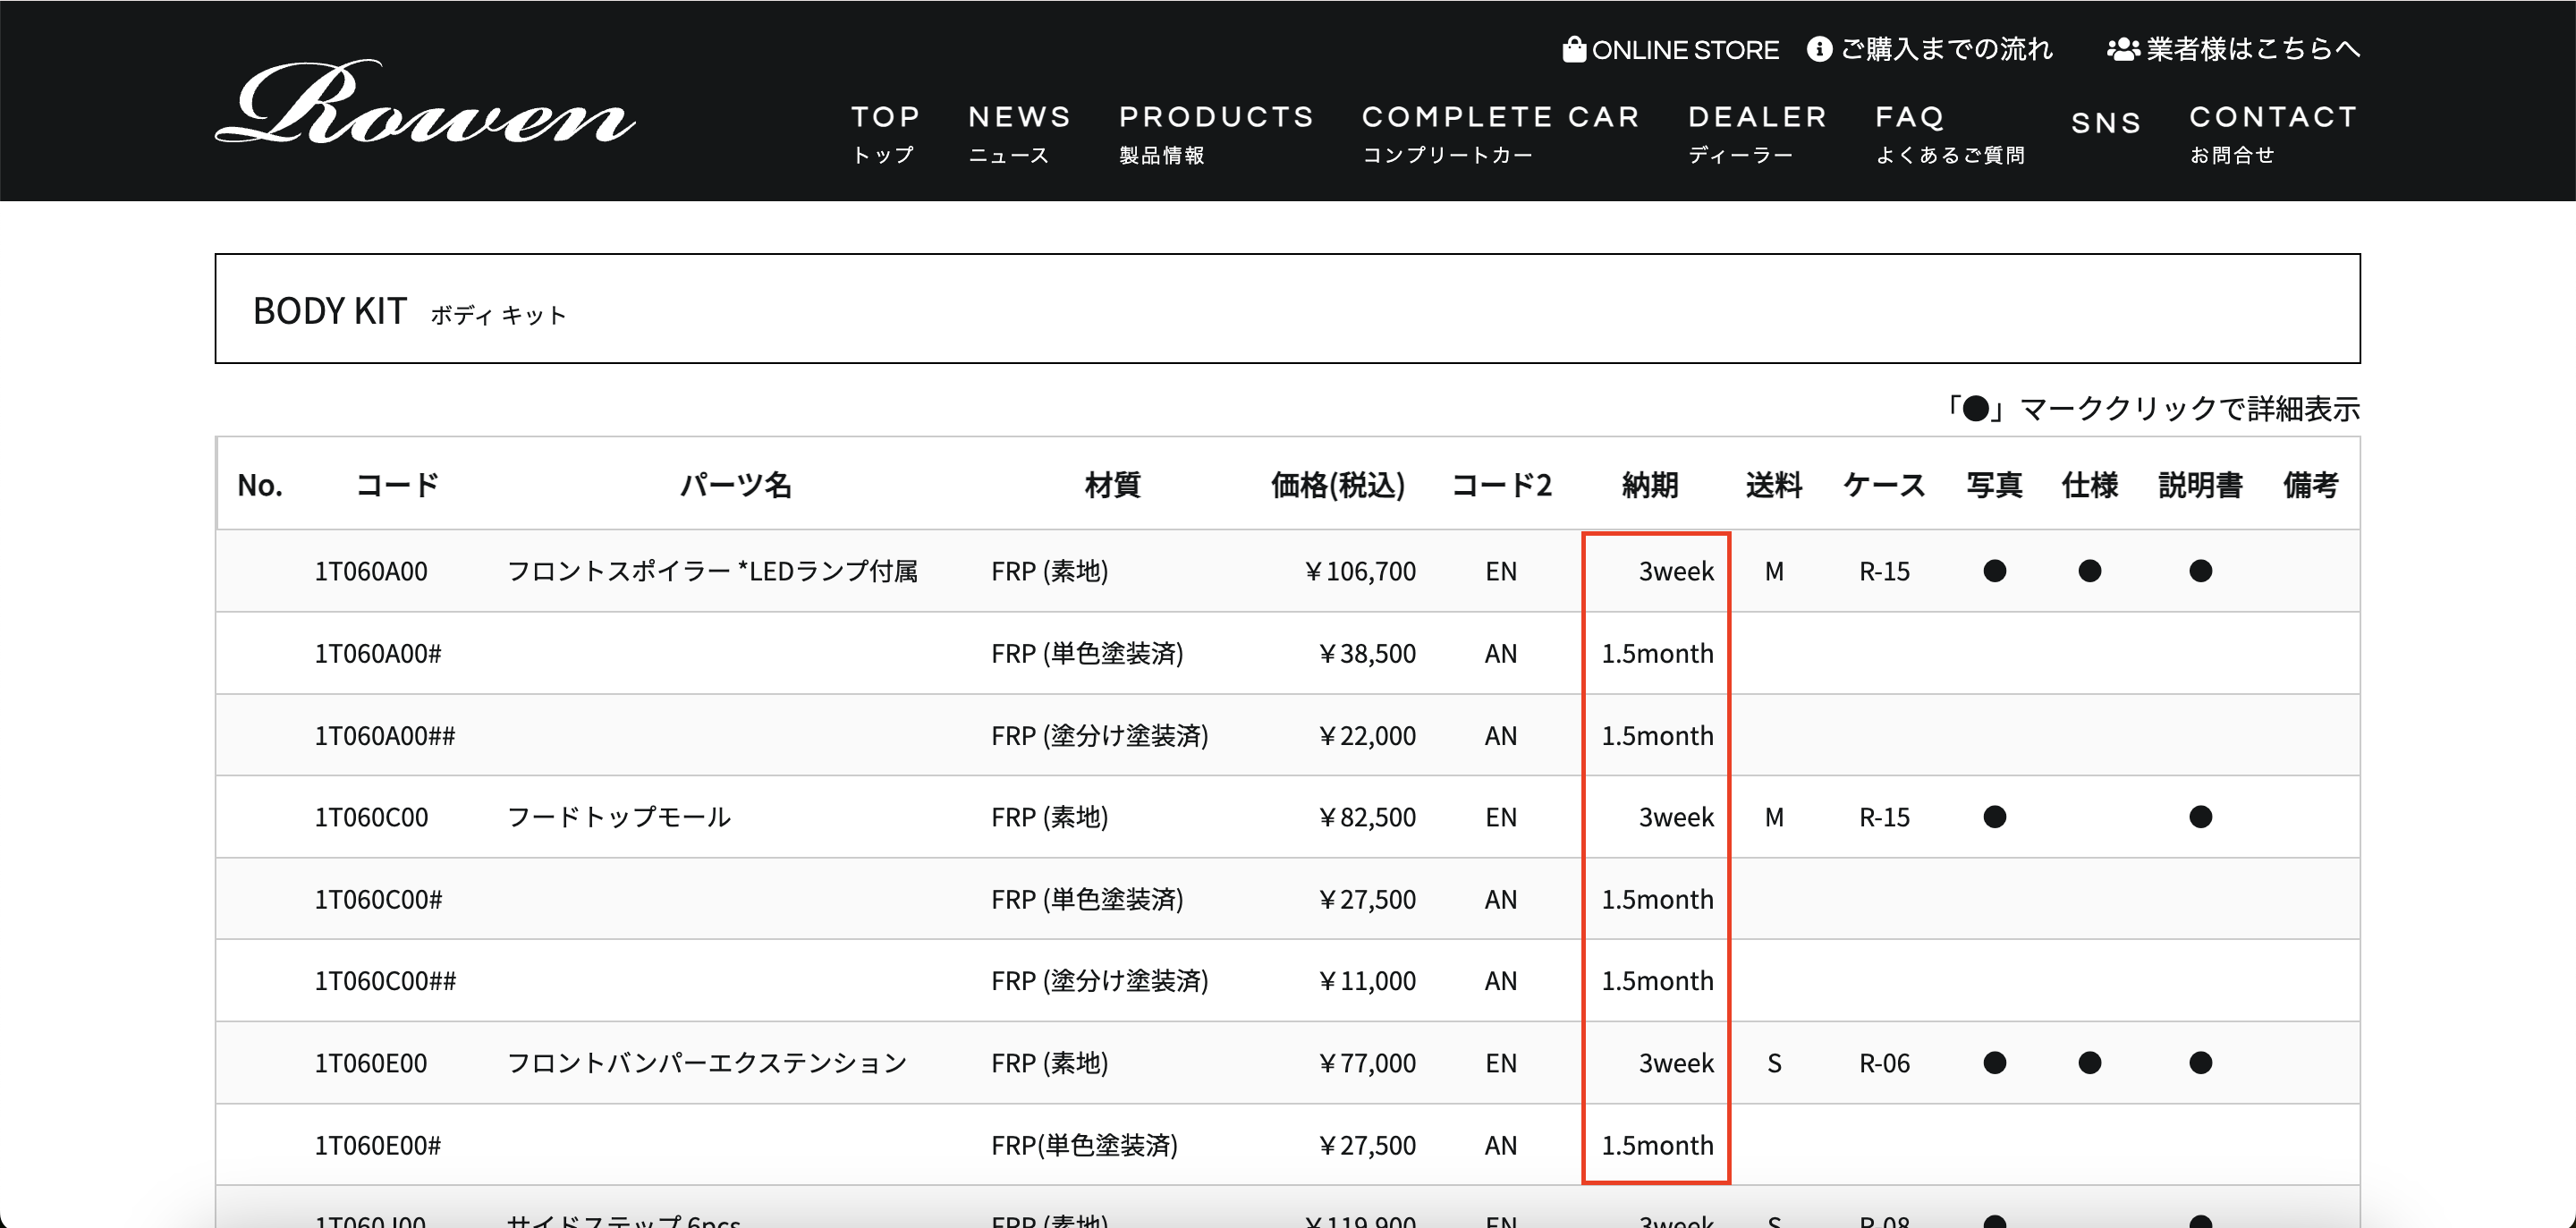The width and height of the screenshot is (2576, 1228).
Task: Open 仕様 dot for 1T060A00 row
Action: 2089,571
